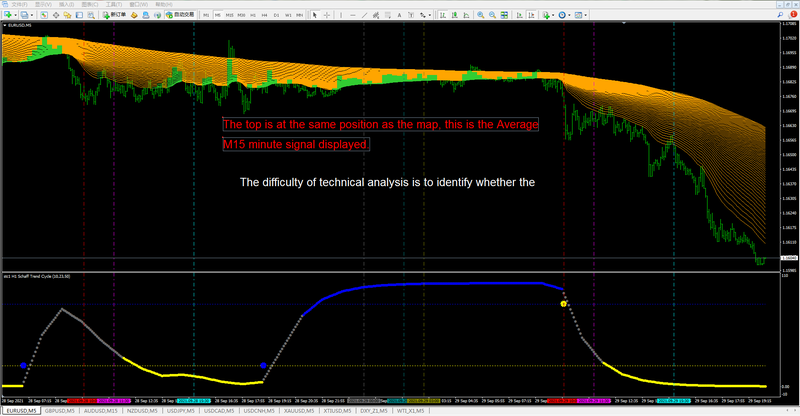Select the vertical line drawing tool
The height and width of the screenshot is (416, 800).
coord(341,15)
